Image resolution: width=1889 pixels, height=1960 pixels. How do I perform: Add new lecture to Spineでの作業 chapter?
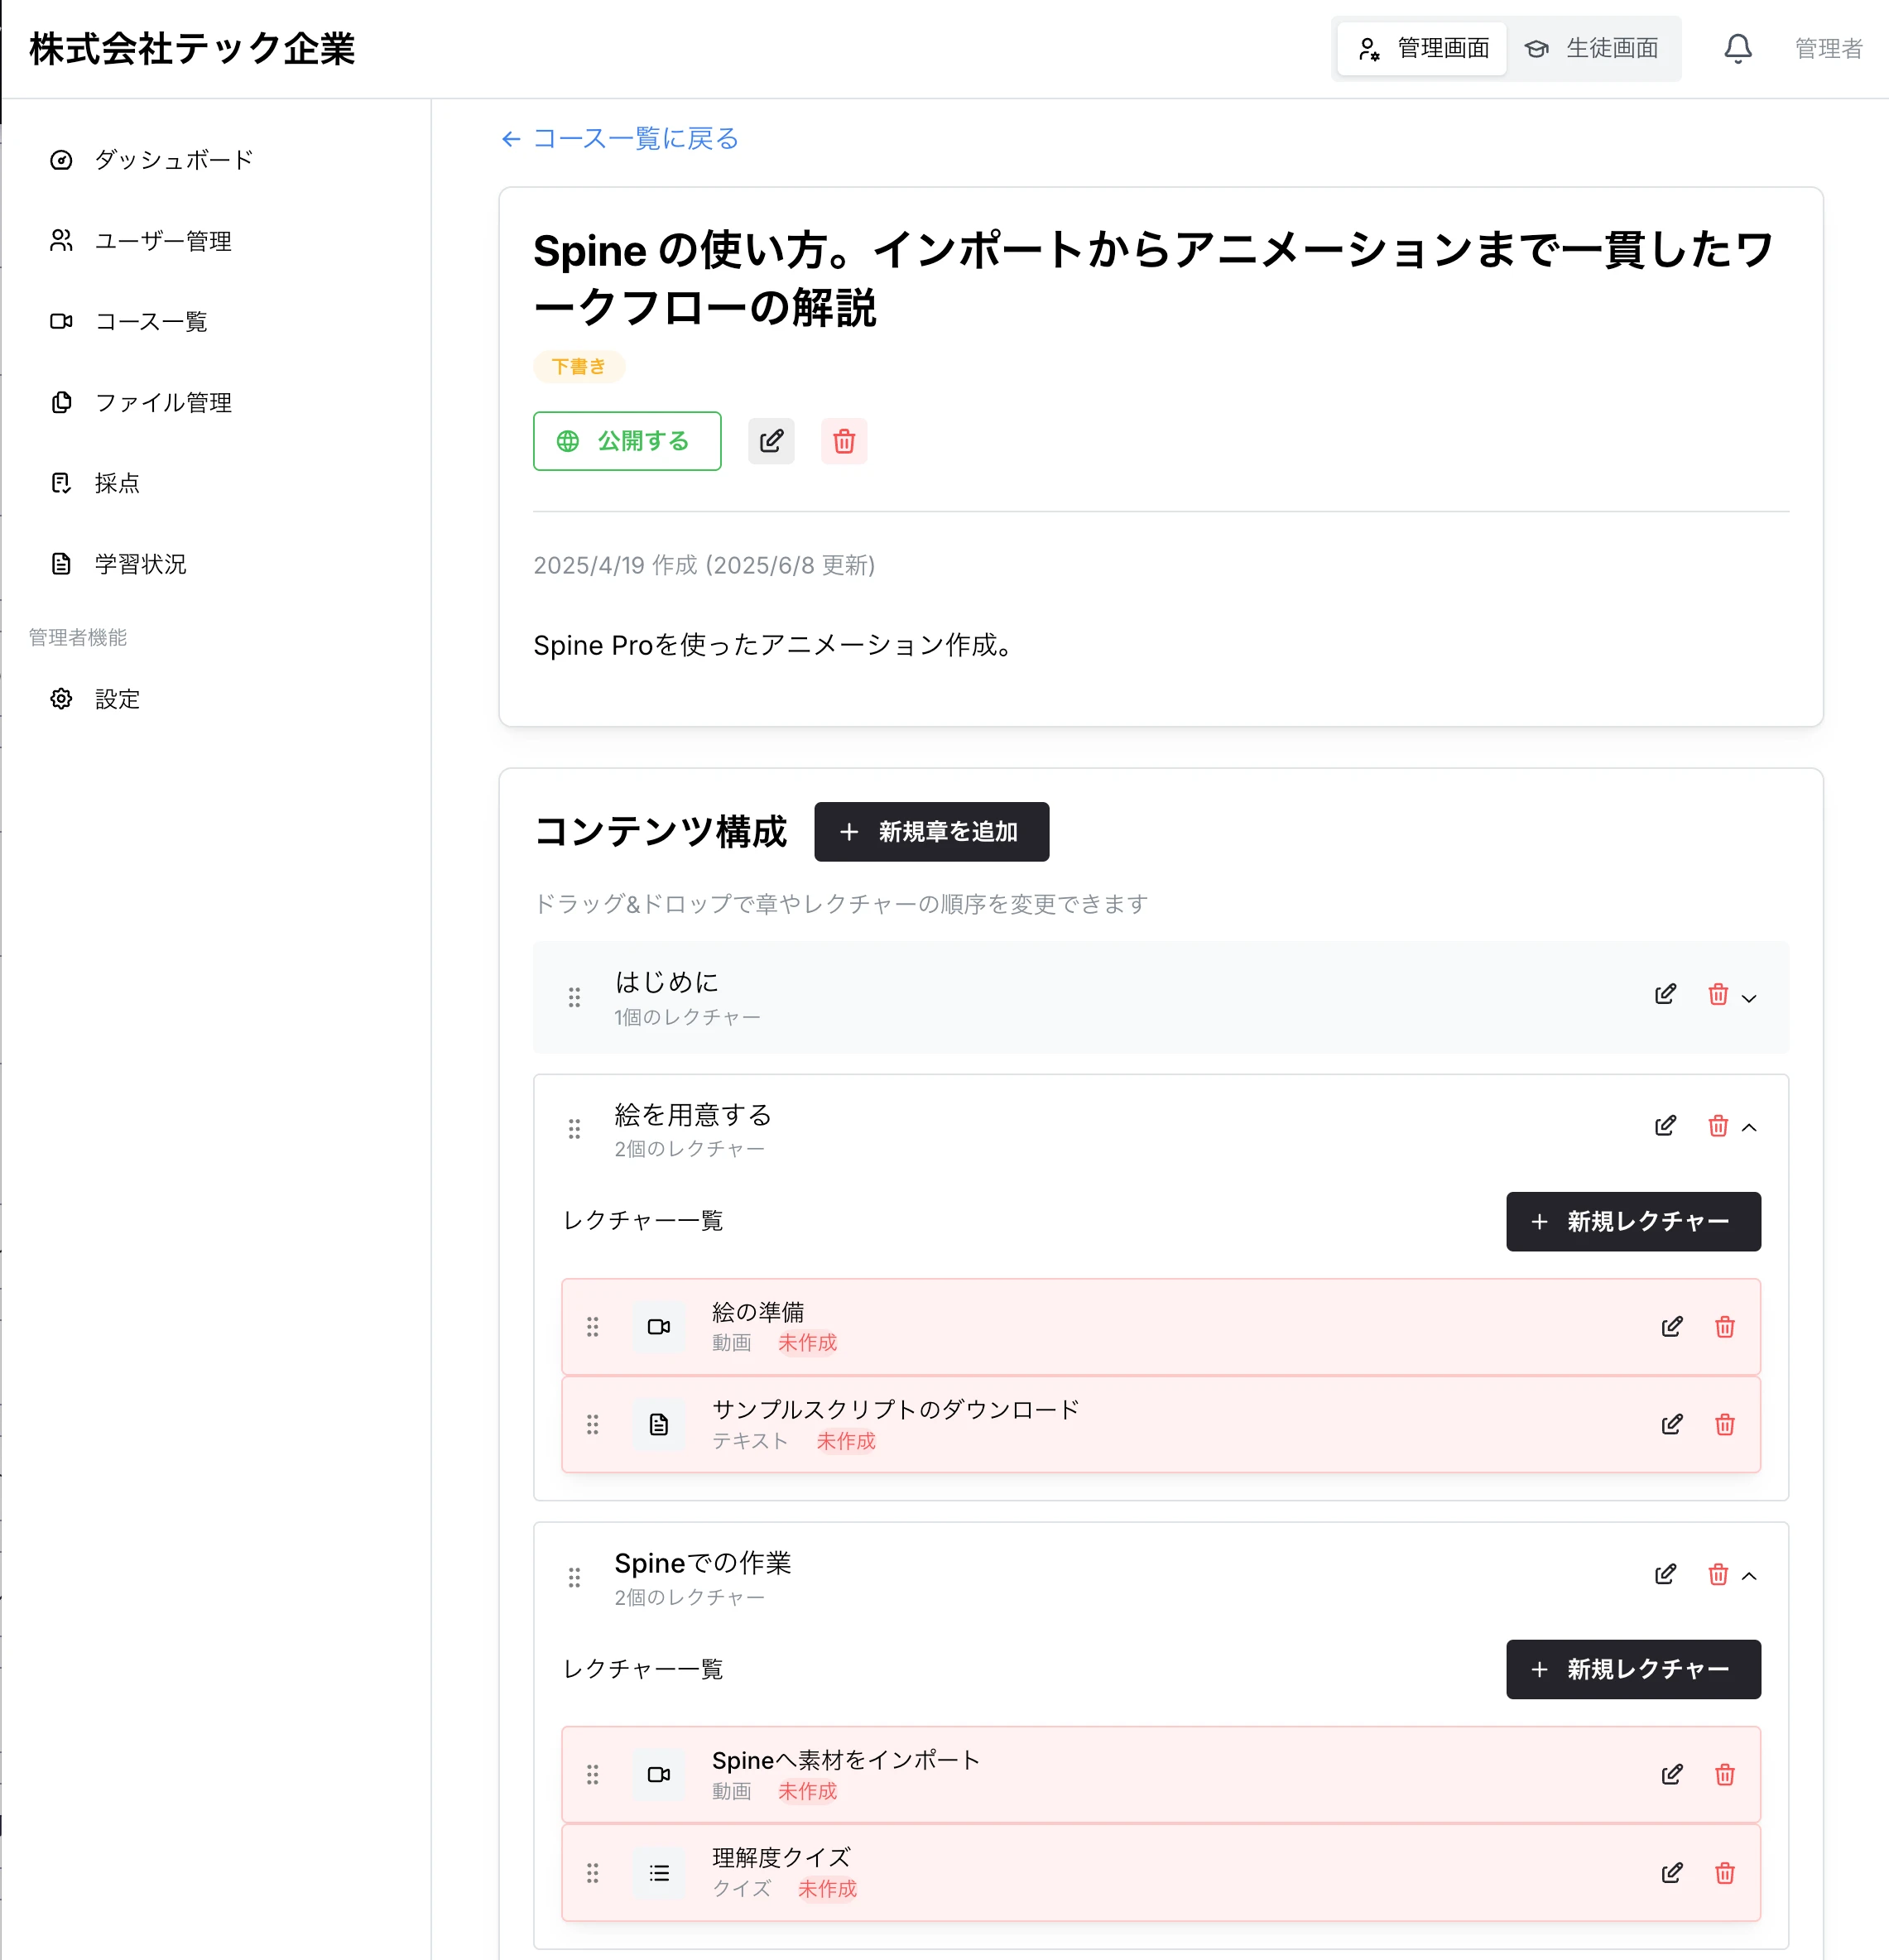coord(1633,1669)
